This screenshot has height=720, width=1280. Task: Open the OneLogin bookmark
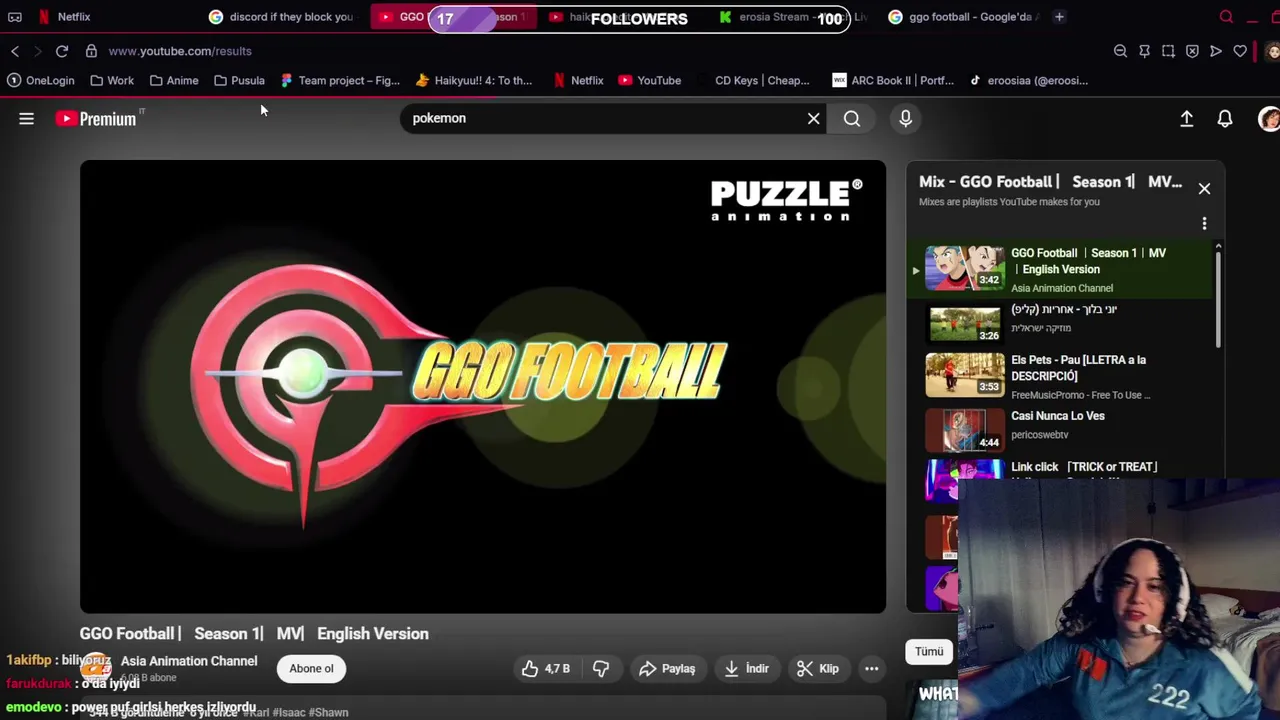pyautogui.click(x=41, y=81)
